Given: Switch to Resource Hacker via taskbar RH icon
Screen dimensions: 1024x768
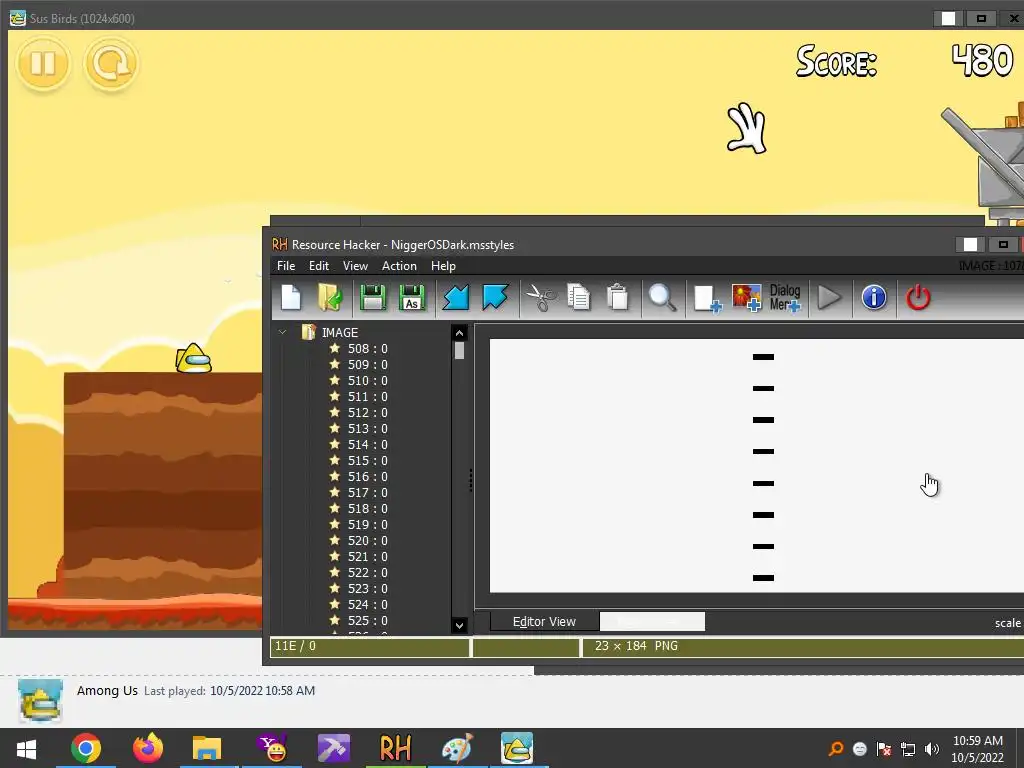Looking at the screenshot, I should tap(395, 748).
